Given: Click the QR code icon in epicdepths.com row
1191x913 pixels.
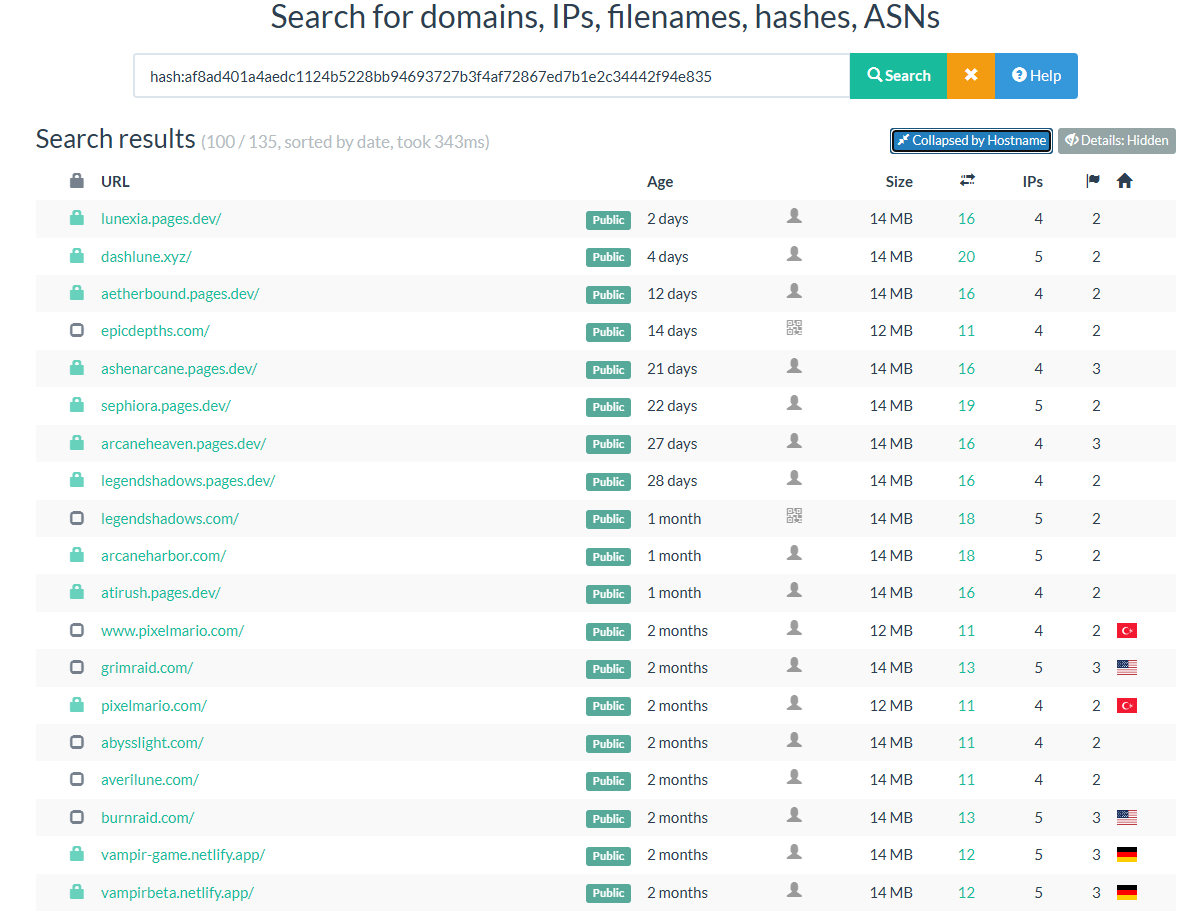Looking at the screenshot, I should 794,328.
